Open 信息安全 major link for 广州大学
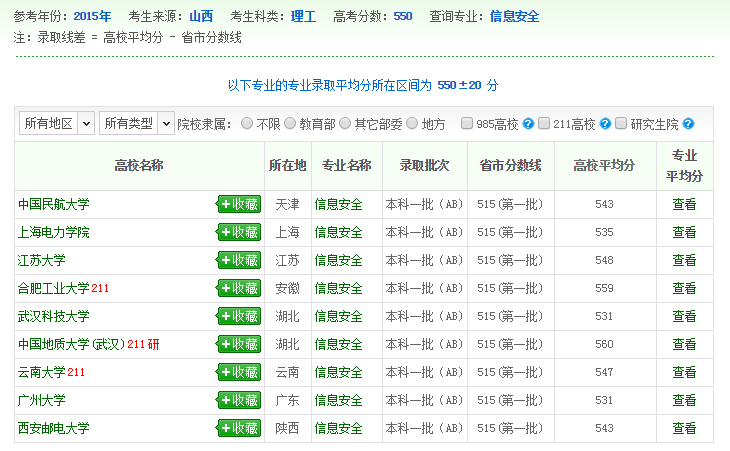This screenshot has width=730, height=451. [x=339, y=400]
